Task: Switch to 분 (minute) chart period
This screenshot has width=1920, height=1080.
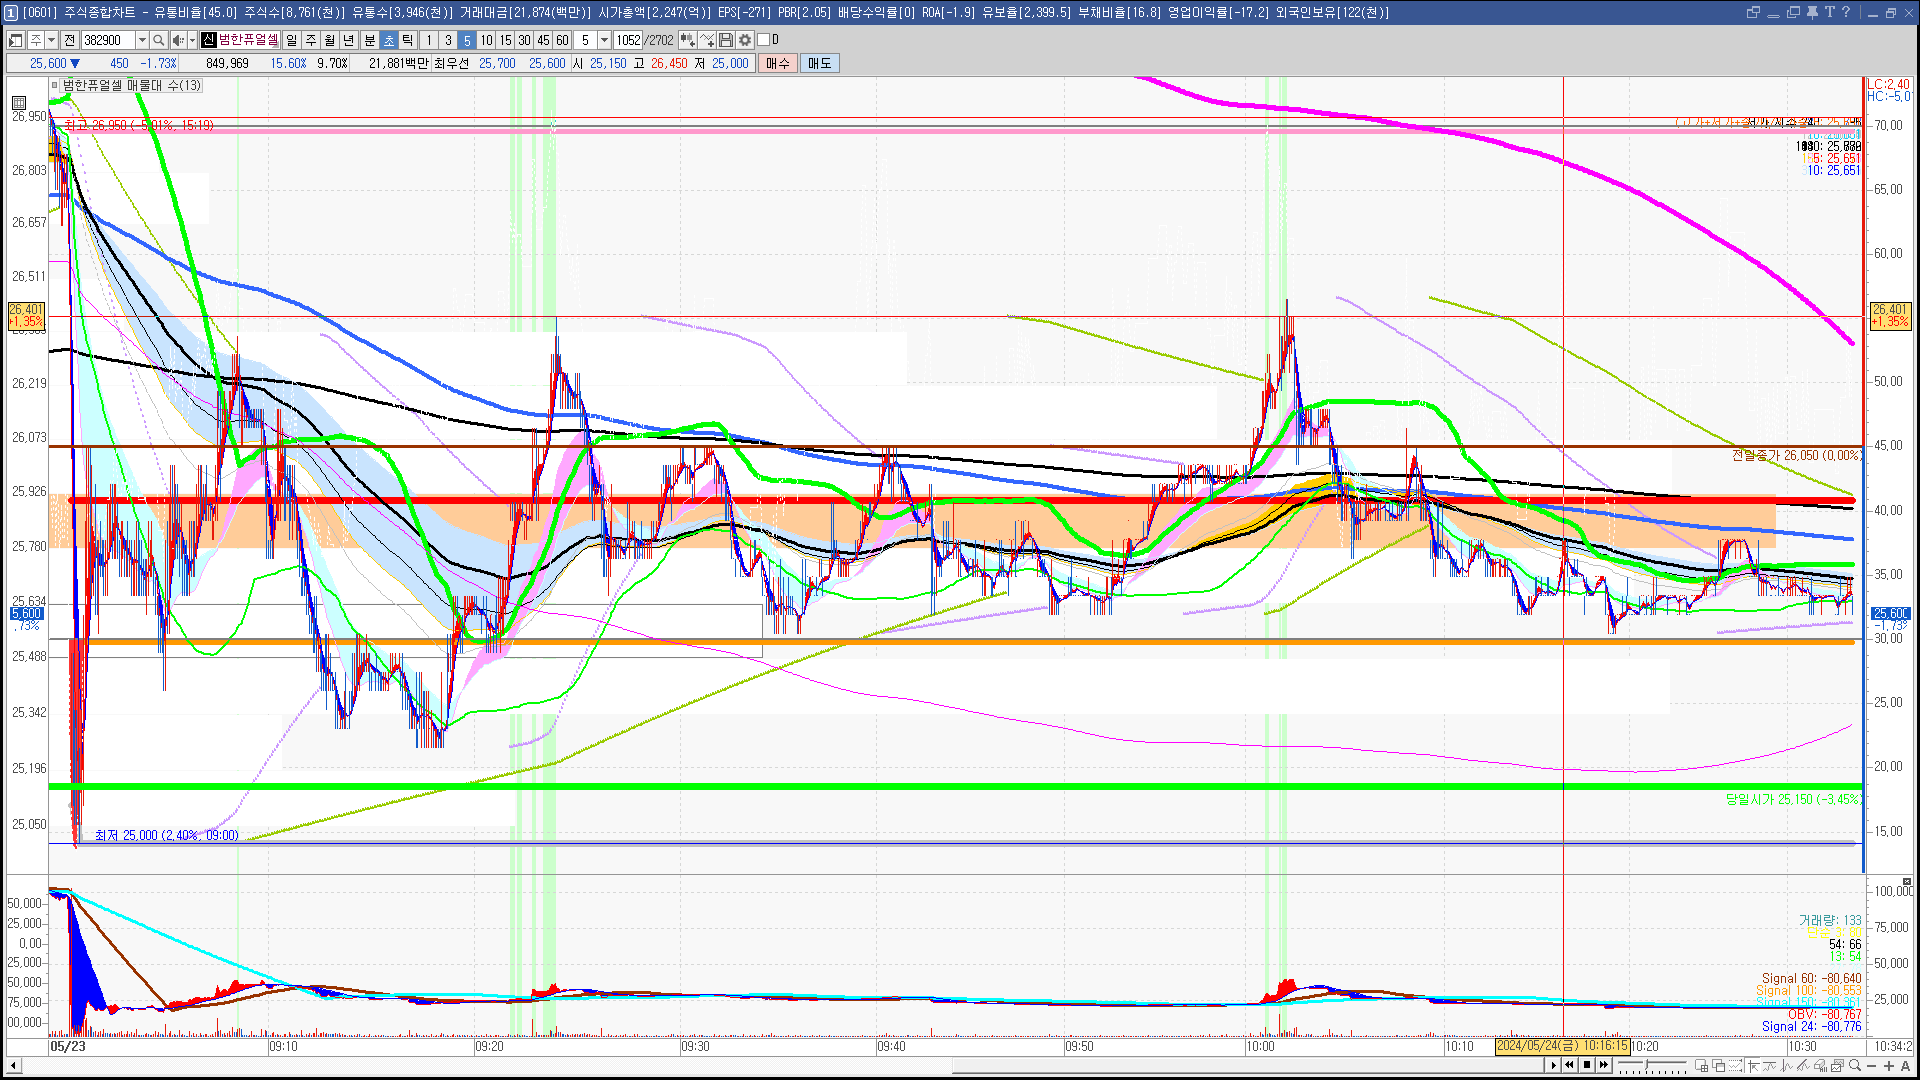Action: pyautogui.click(x=369, y=40)
